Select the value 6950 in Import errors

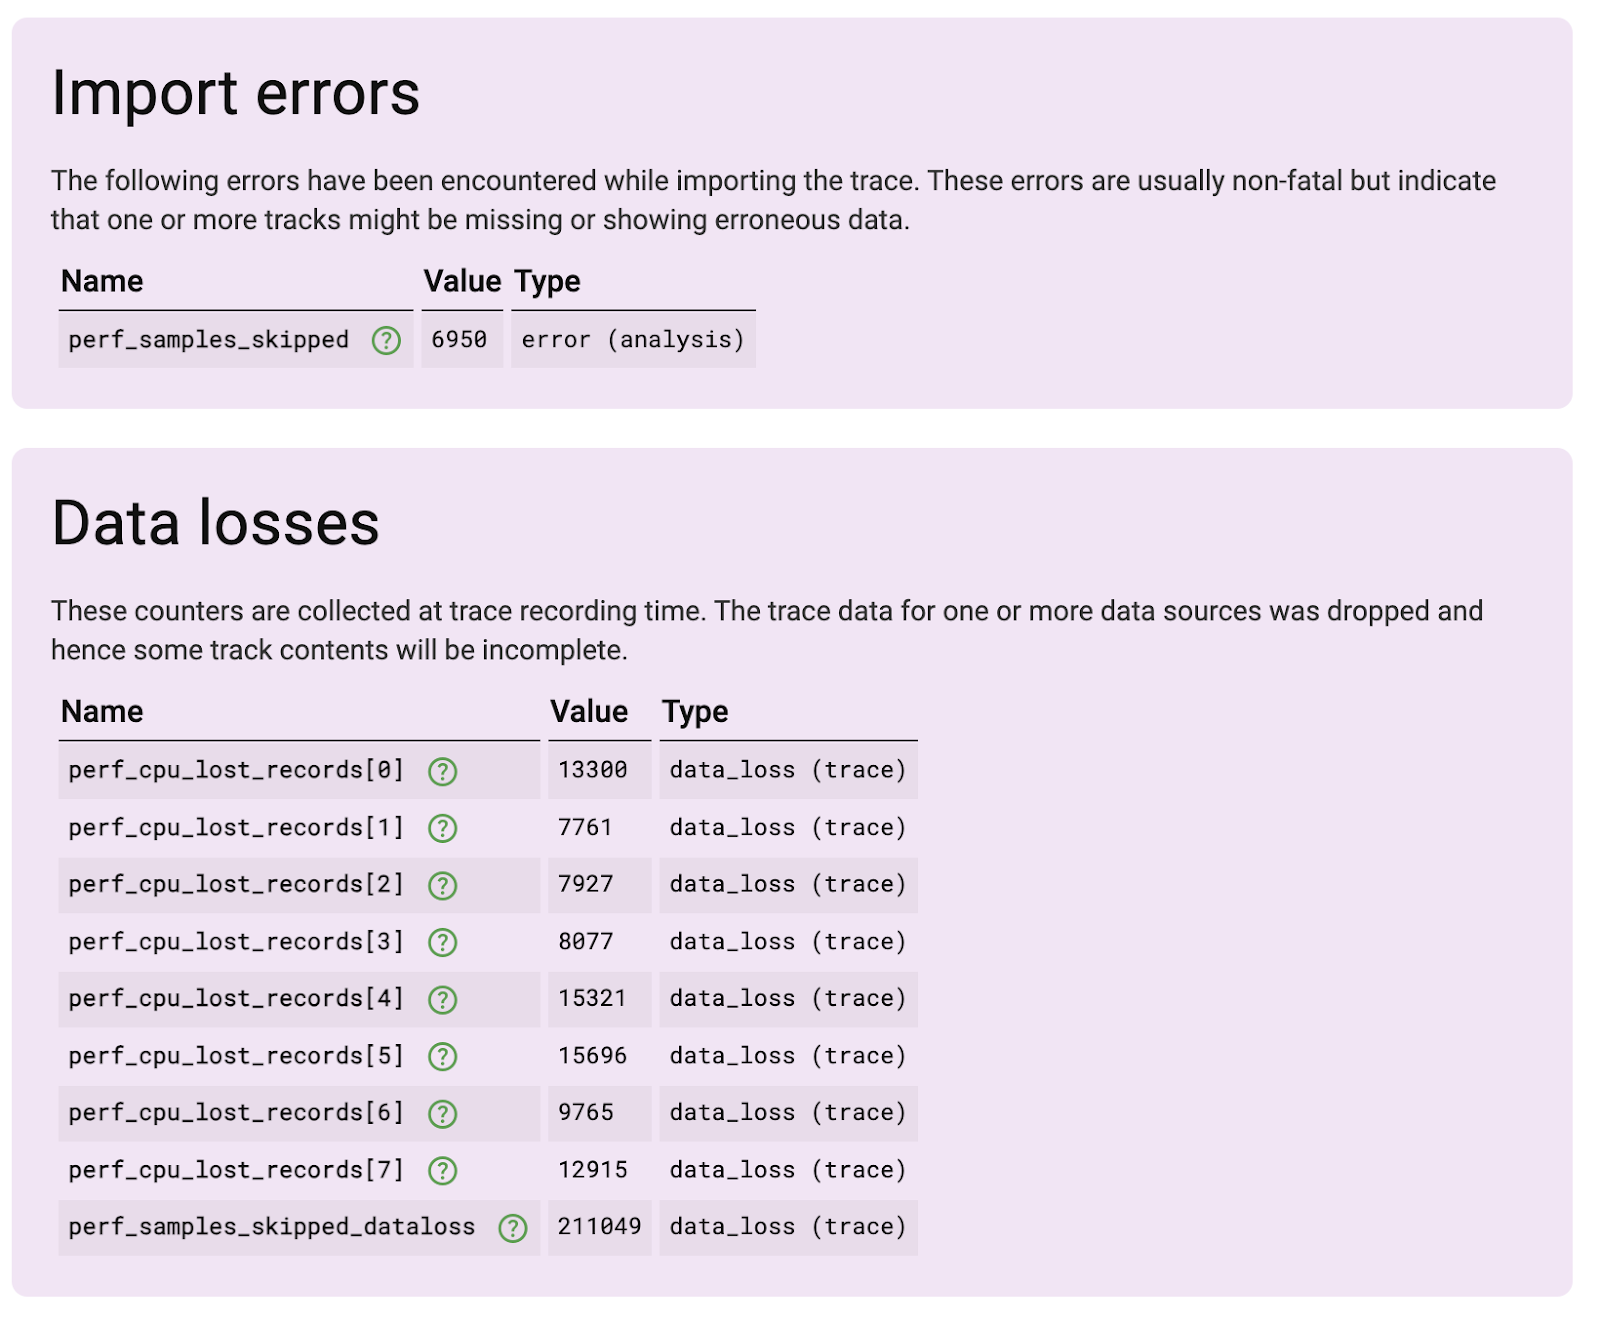[x=460, y=340]
